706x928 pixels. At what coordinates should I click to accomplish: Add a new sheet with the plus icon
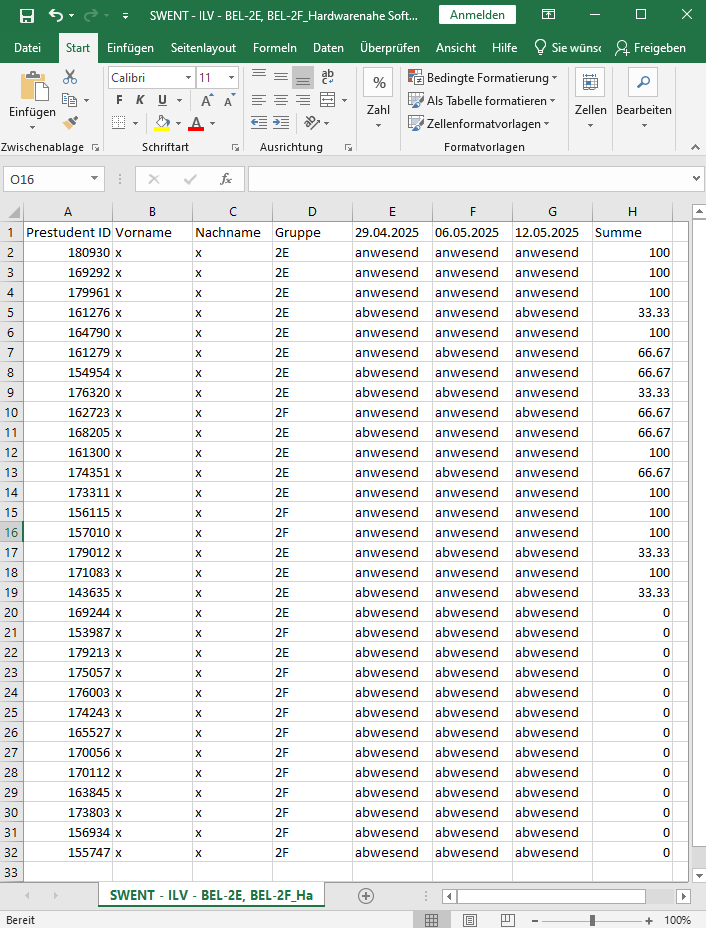366,895
